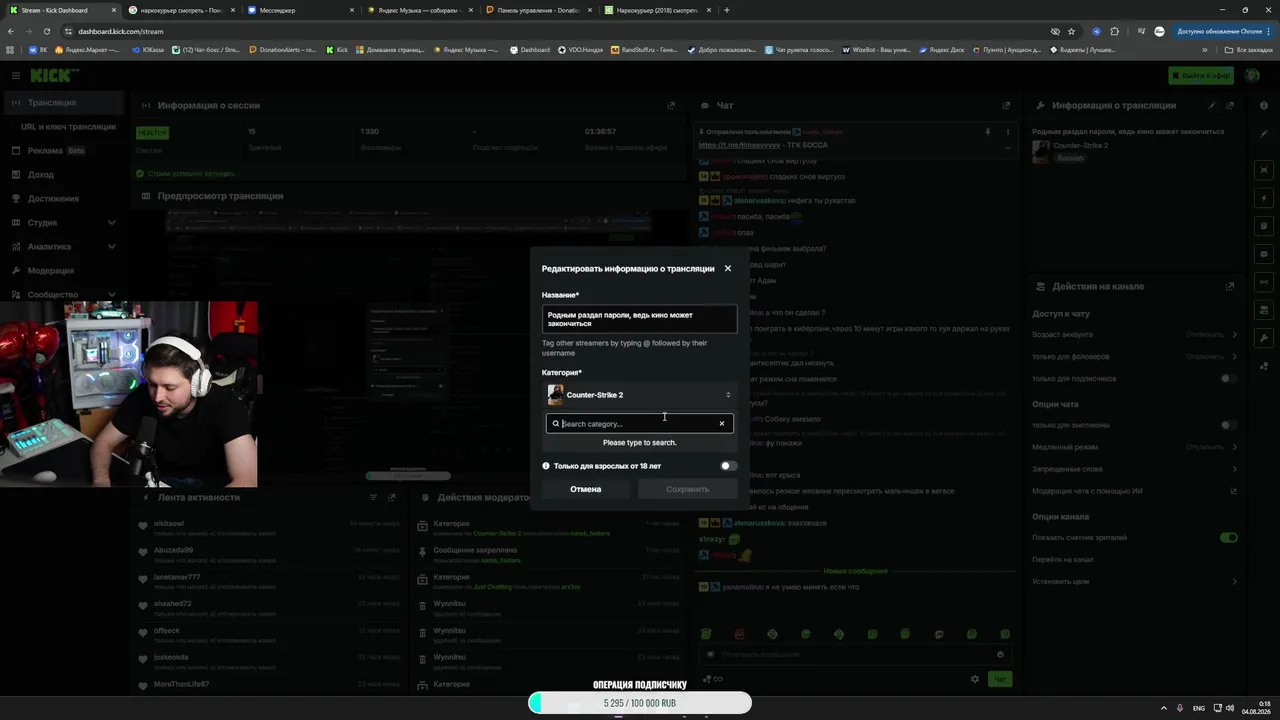Expand the Установить цели setting
Viewport: 1280px width, 720px height.
1135,581
